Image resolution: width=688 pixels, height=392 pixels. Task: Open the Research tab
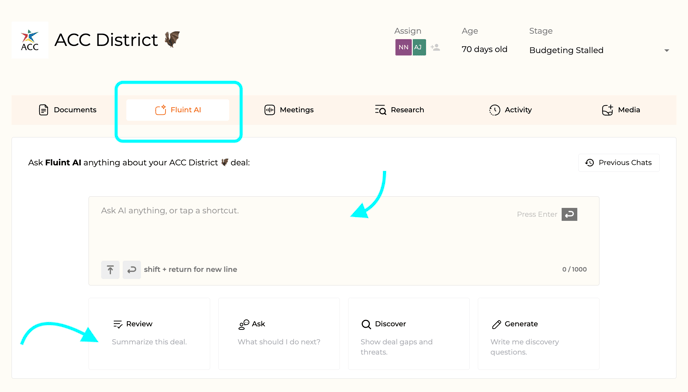399,110
